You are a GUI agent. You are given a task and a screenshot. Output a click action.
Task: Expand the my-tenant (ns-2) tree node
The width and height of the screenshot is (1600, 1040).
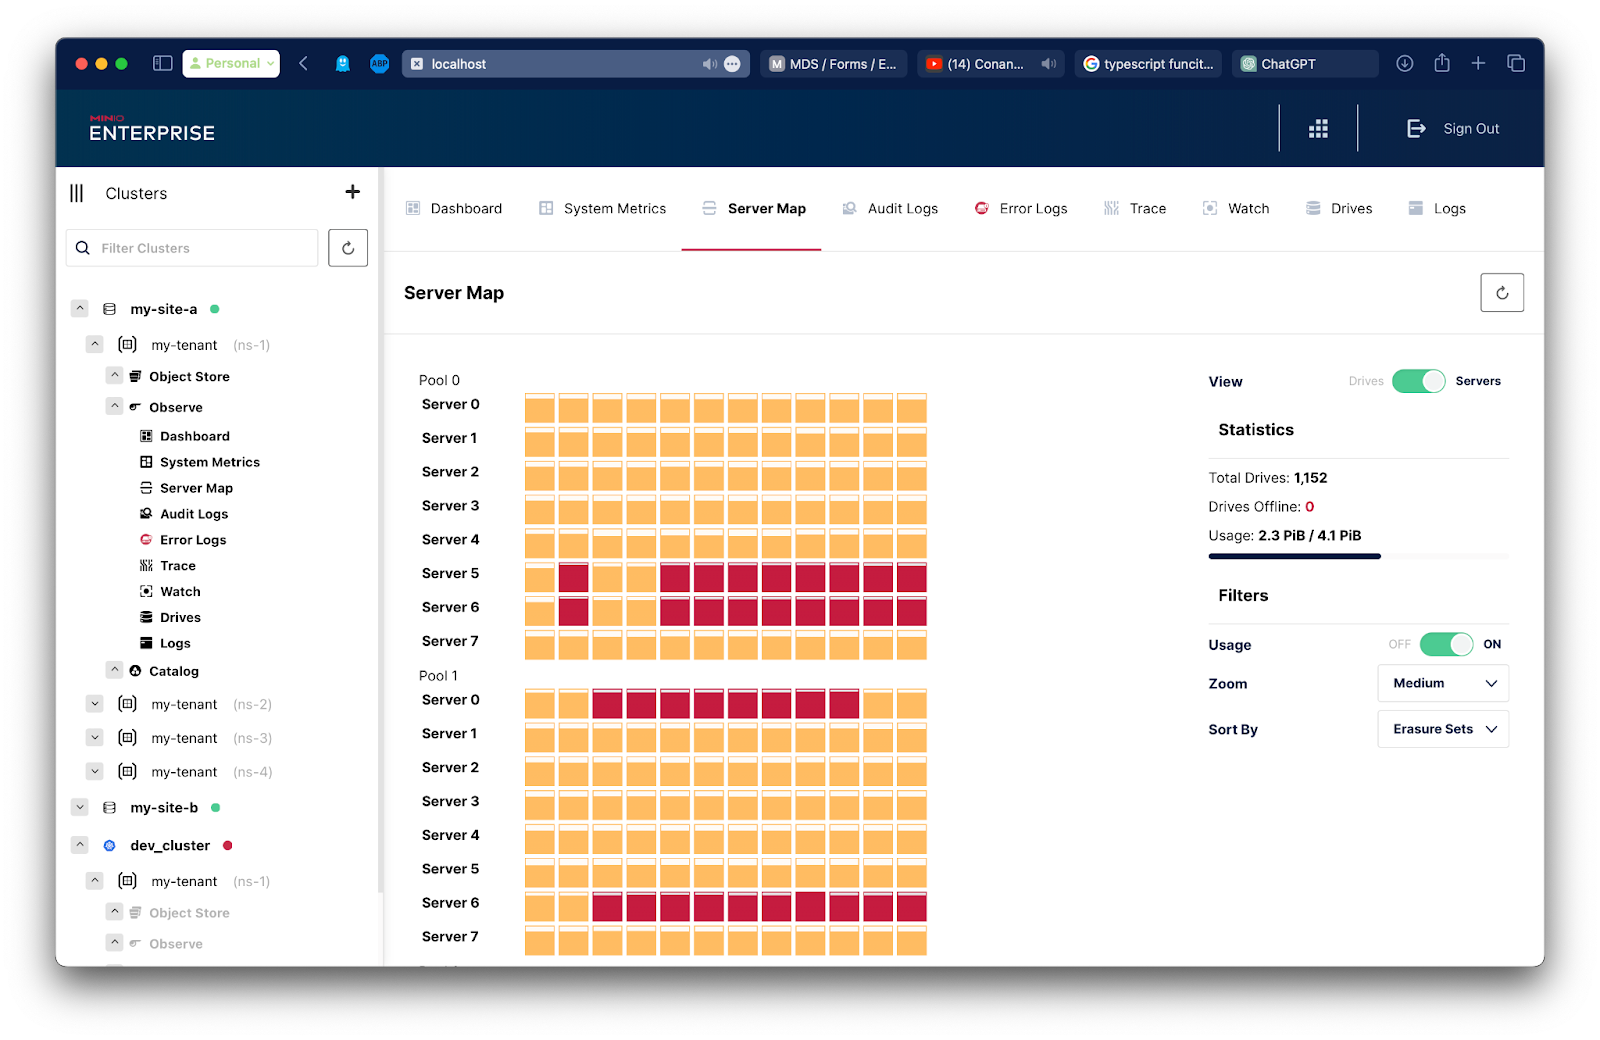point(95,704)
